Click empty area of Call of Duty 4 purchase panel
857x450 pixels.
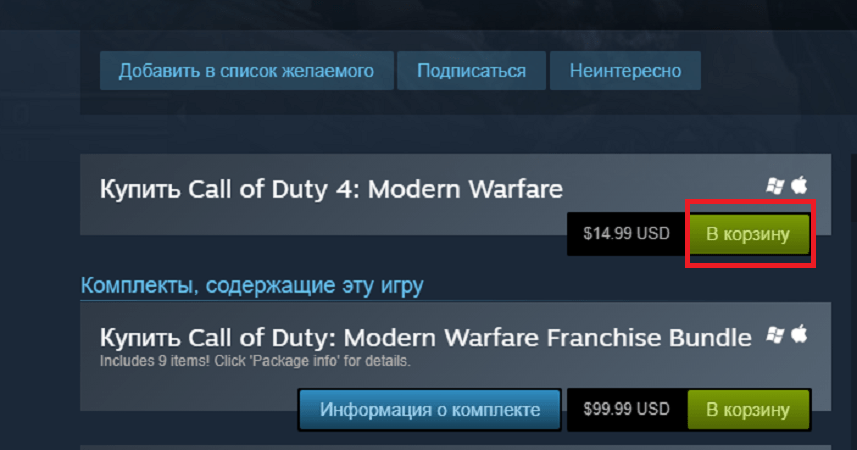[x=328, y=221]
